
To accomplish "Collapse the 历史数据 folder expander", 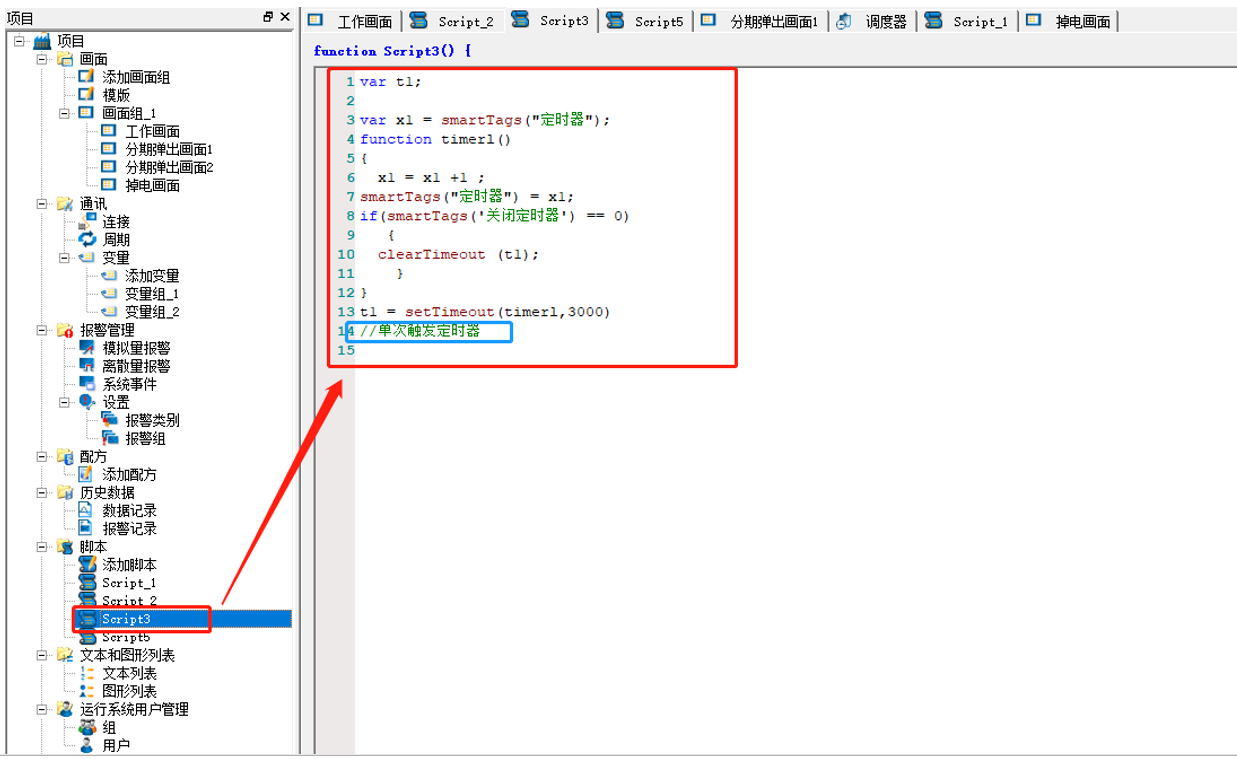I will [42, 492].
